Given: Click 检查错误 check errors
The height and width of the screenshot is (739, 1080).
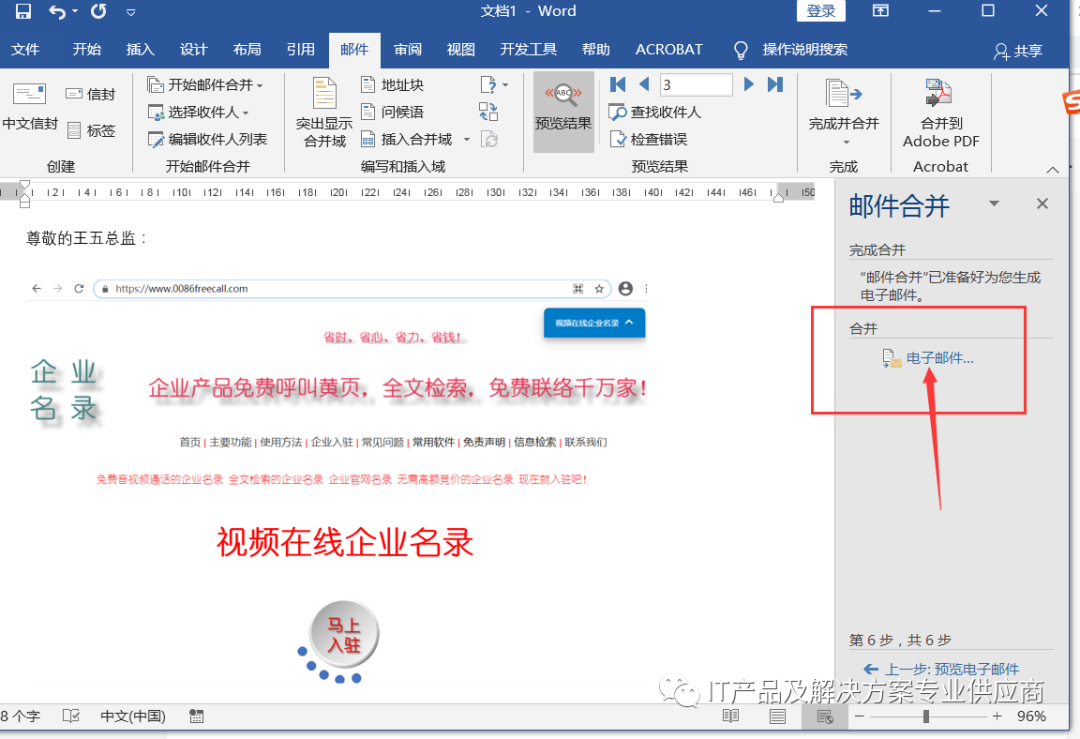Looking at the screenshot, I should (649, 139).
